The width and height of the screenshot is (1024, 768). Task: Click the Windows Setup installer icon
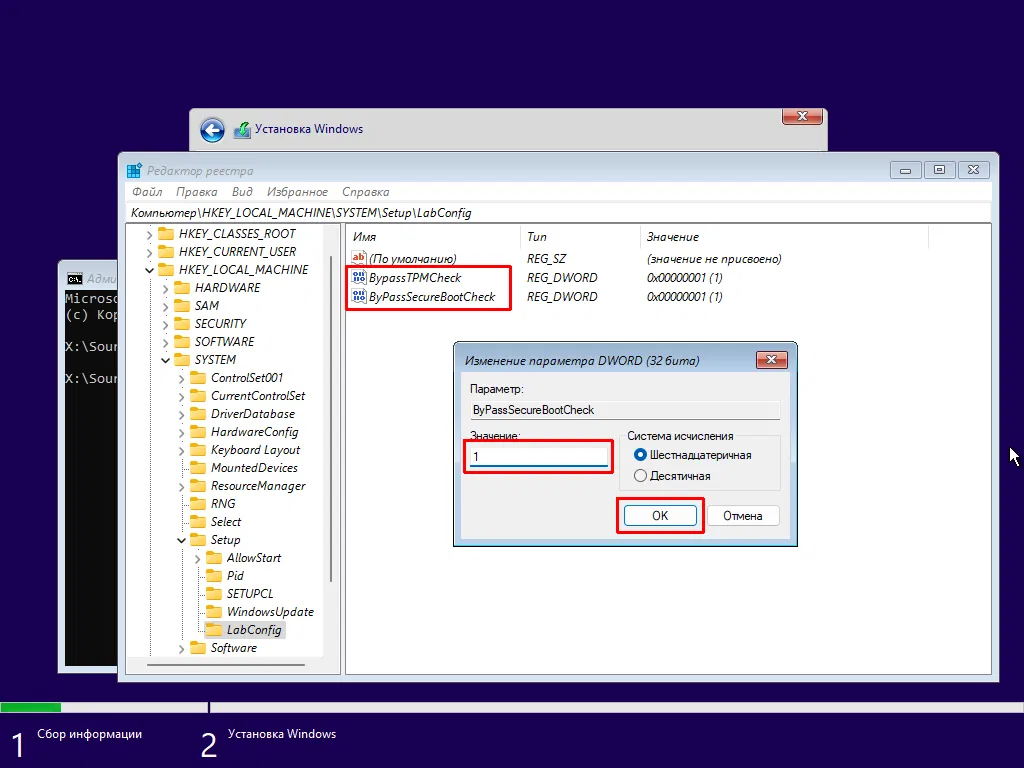pyautogui.click(x=242, y=129)
